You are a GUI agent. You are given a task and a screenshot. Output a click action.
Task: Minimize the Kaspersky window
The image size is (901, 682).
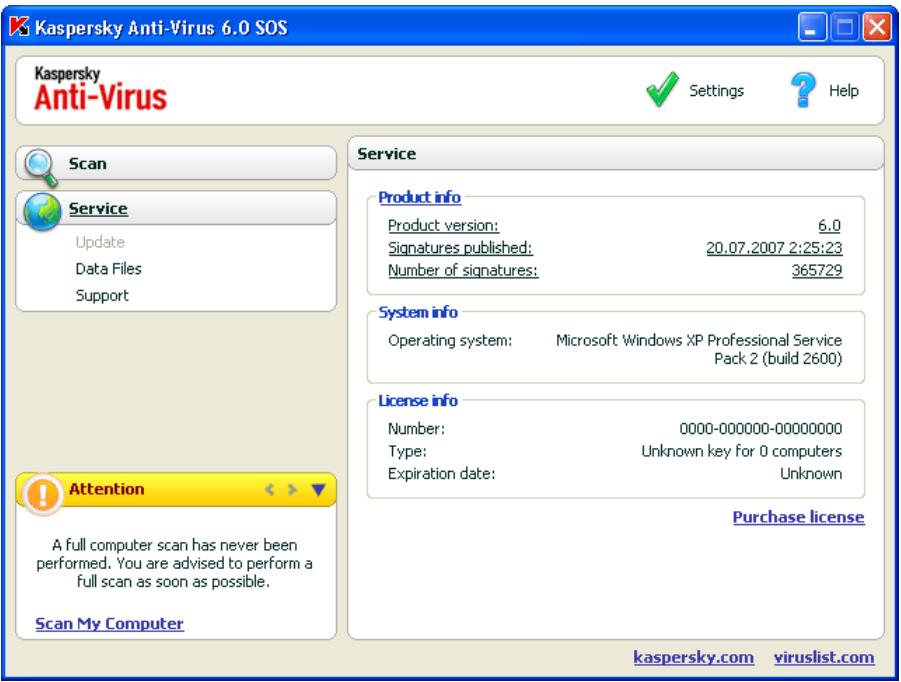811,27
